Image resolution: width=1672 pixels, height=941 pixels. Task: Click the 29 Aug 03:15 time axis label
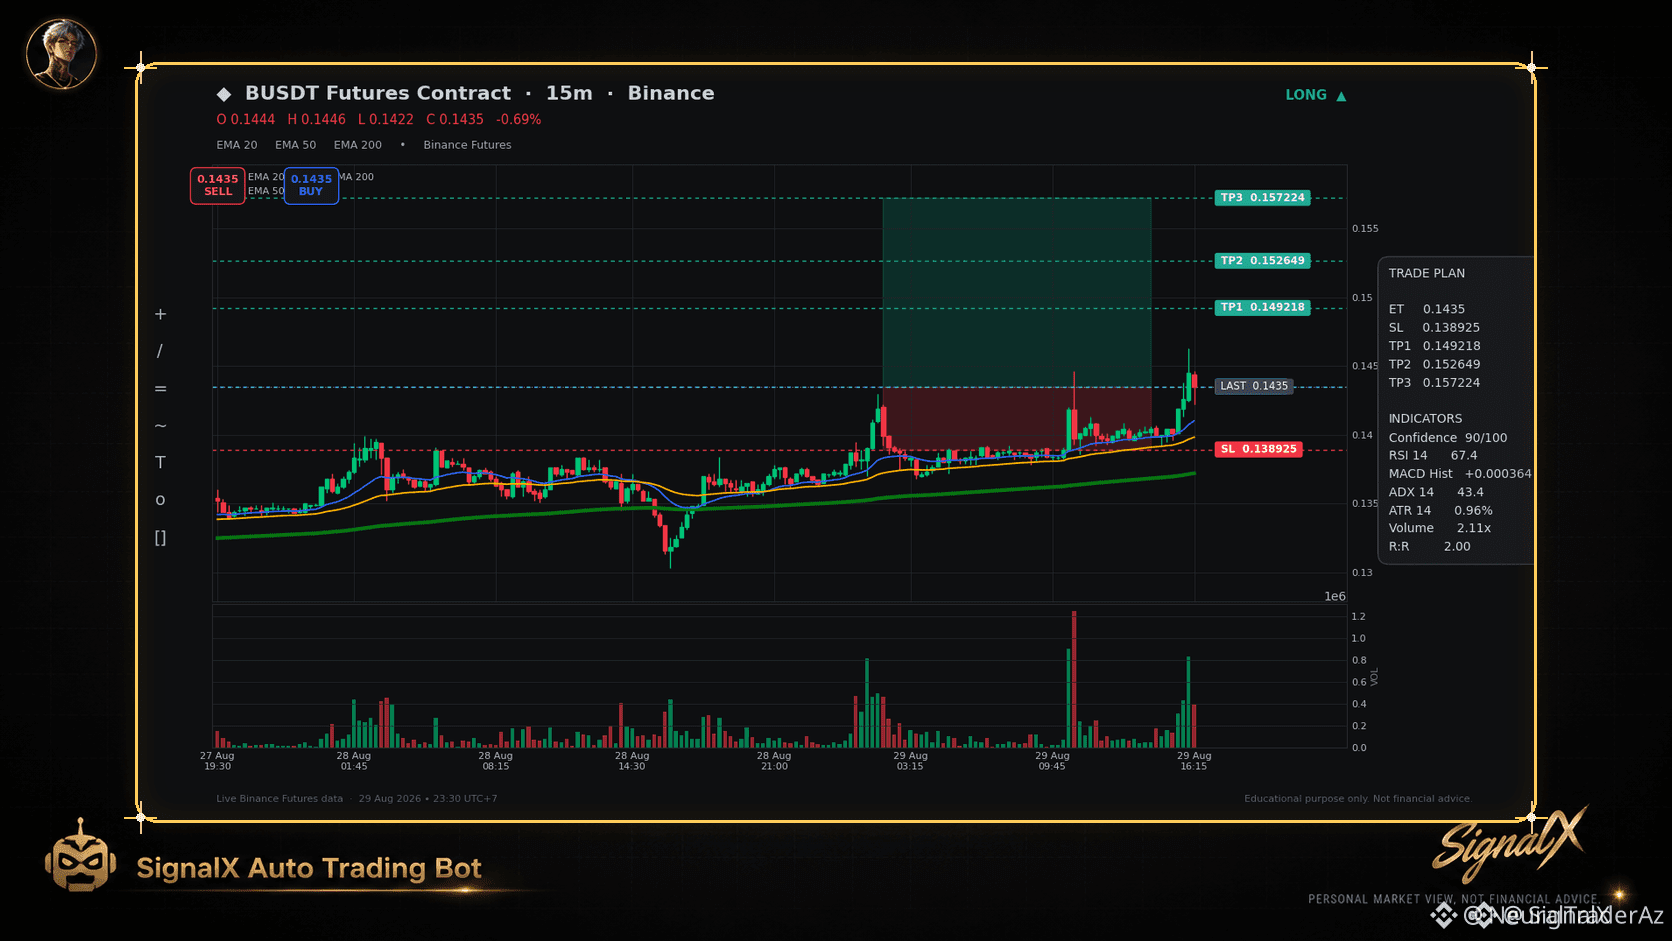tap(910, 761)
